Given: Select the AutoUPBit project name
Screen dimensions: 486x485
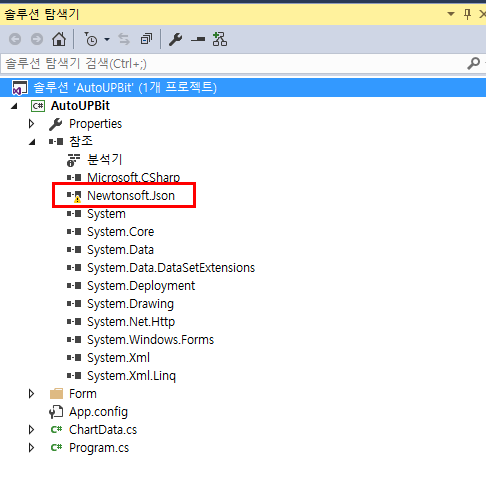Looking at the screenshot, I should click(x=80, y=106).
